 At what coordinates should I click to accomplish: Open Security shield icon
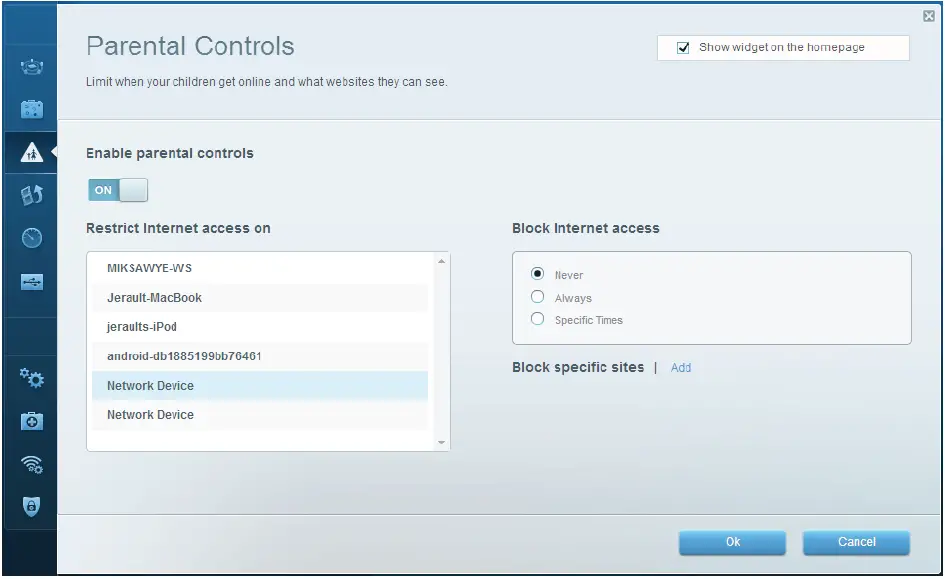[x=31, y=507]
